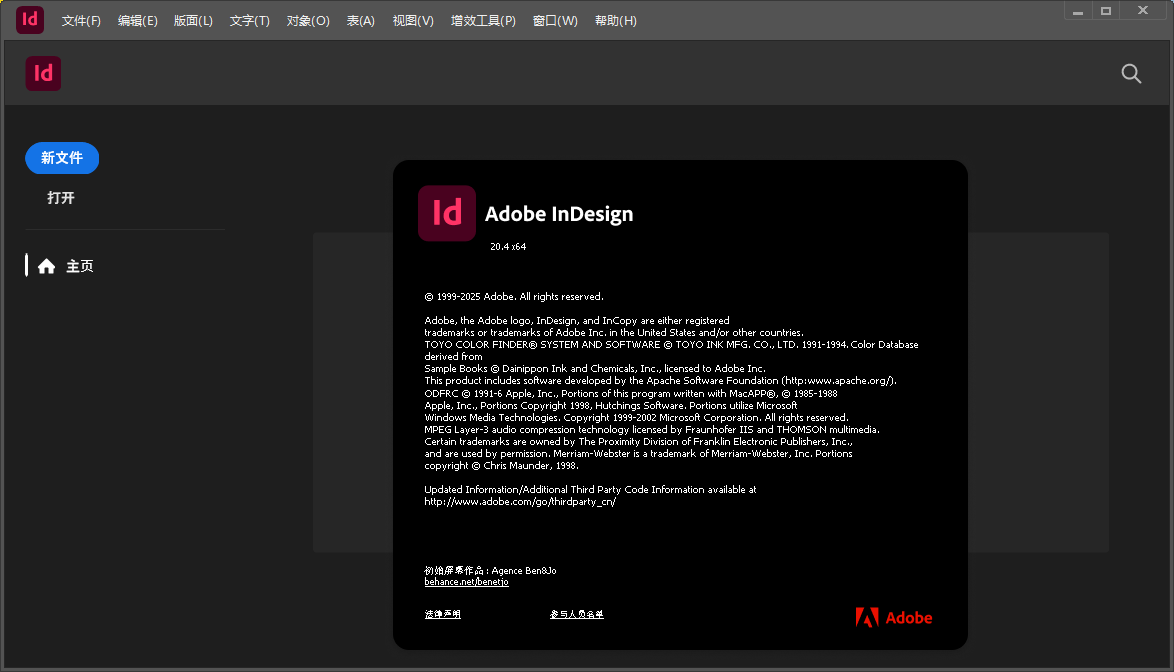
Task: Click the InDesign home icon below the menu bar
Action: tap(43, 73)
